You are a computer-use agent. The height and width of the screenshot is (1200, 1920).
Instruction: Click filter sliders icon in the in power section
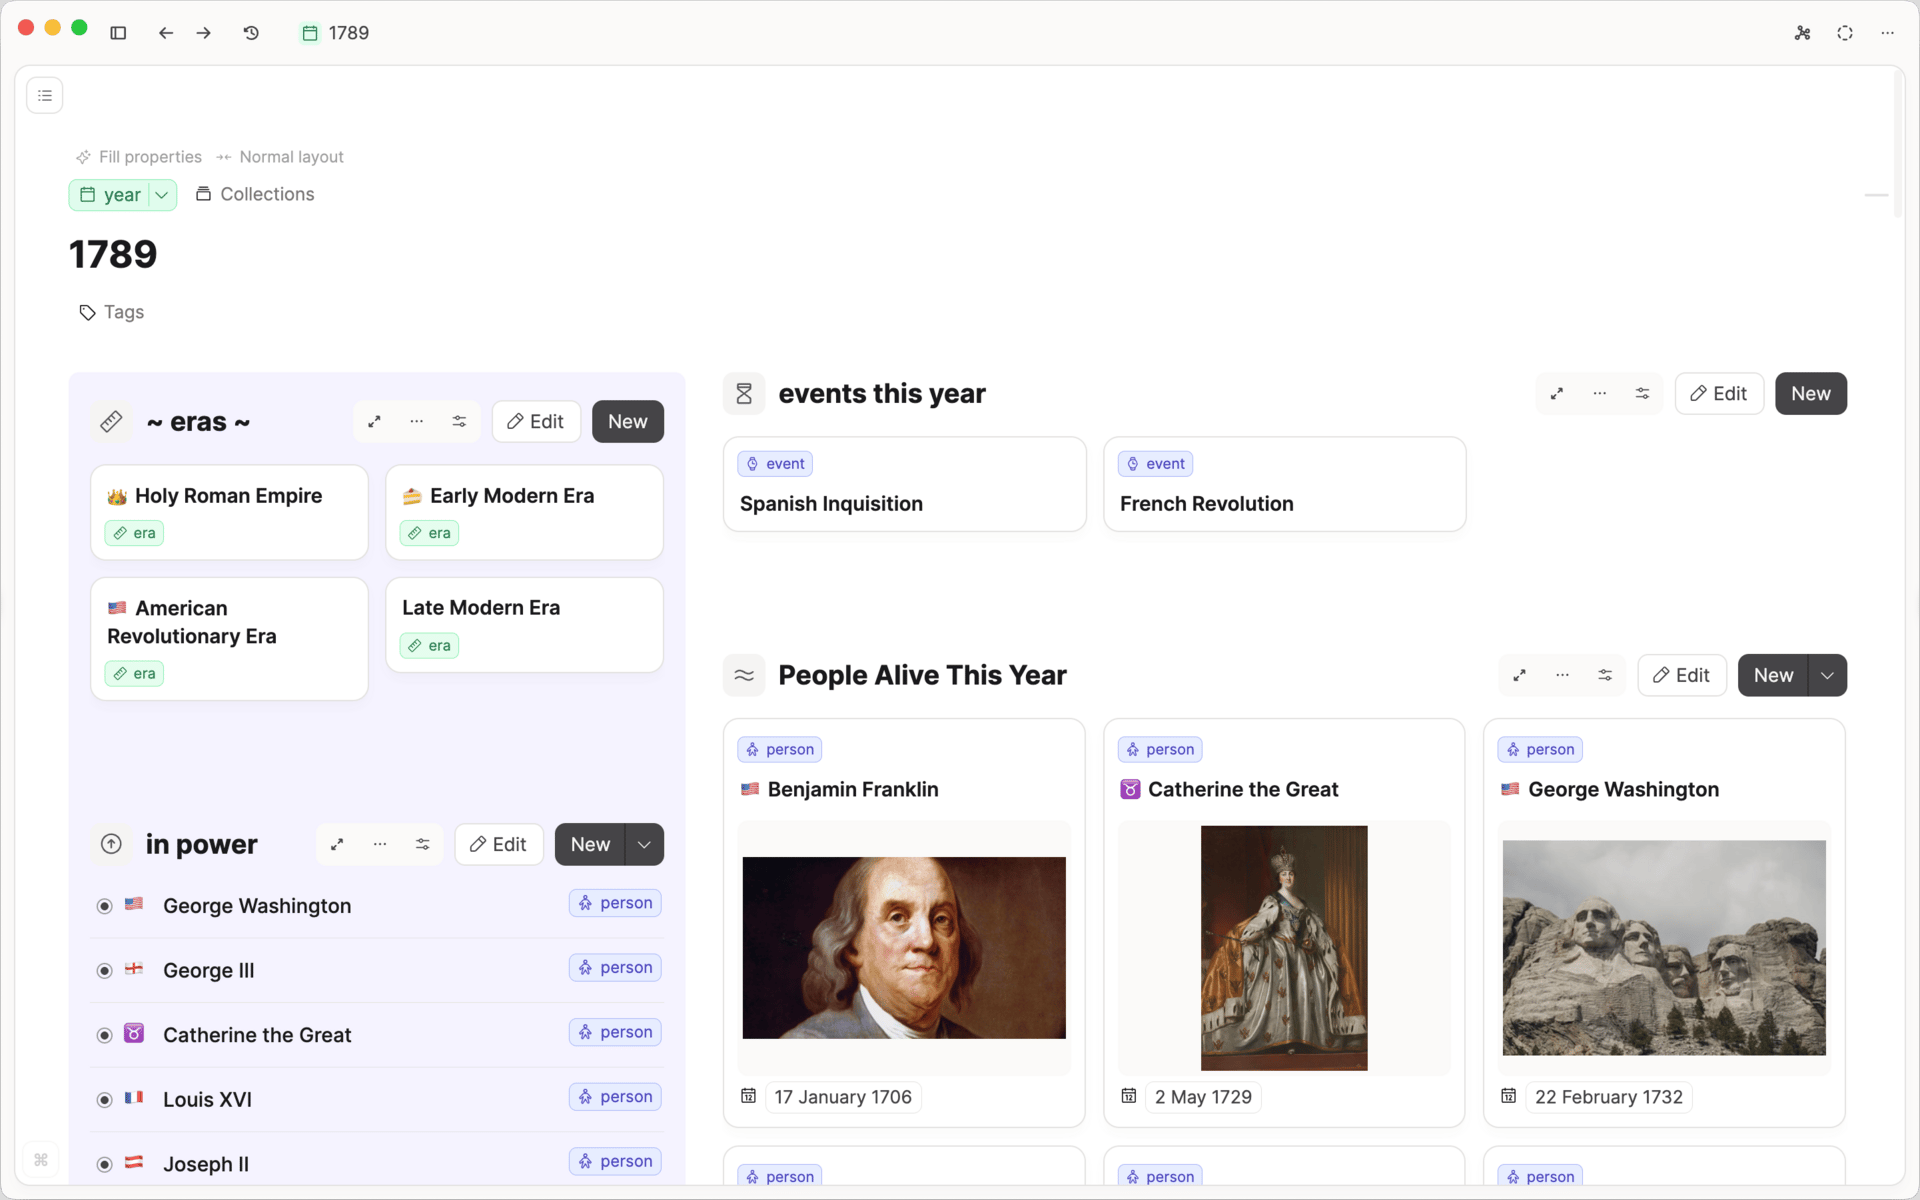pyautogui.click(x=422, y=845)
